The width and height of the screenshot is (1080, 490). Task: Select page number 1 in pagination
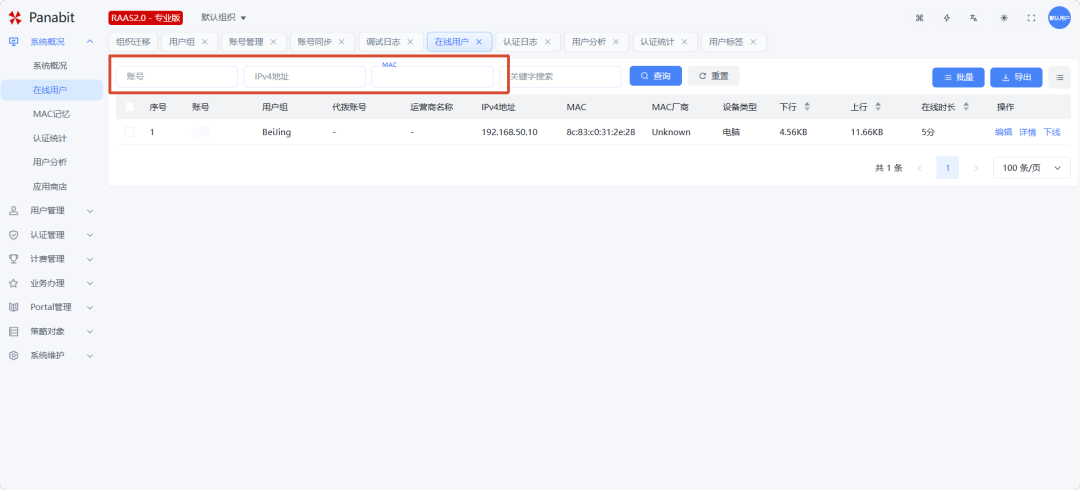[948, 167]
